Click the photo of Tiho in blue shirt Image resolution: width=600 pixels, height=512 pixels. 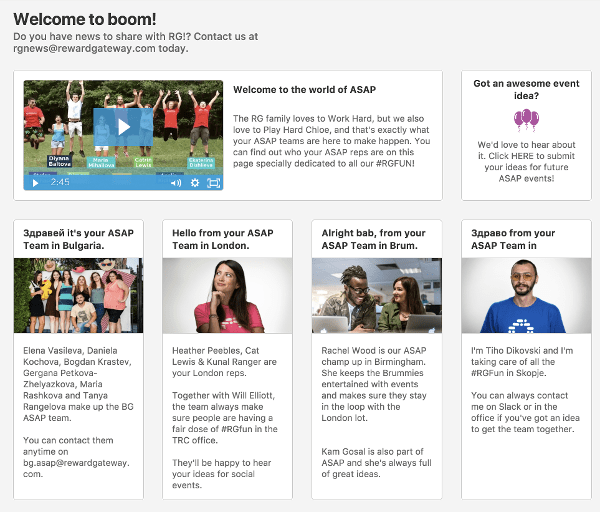[x=526, y=295]
